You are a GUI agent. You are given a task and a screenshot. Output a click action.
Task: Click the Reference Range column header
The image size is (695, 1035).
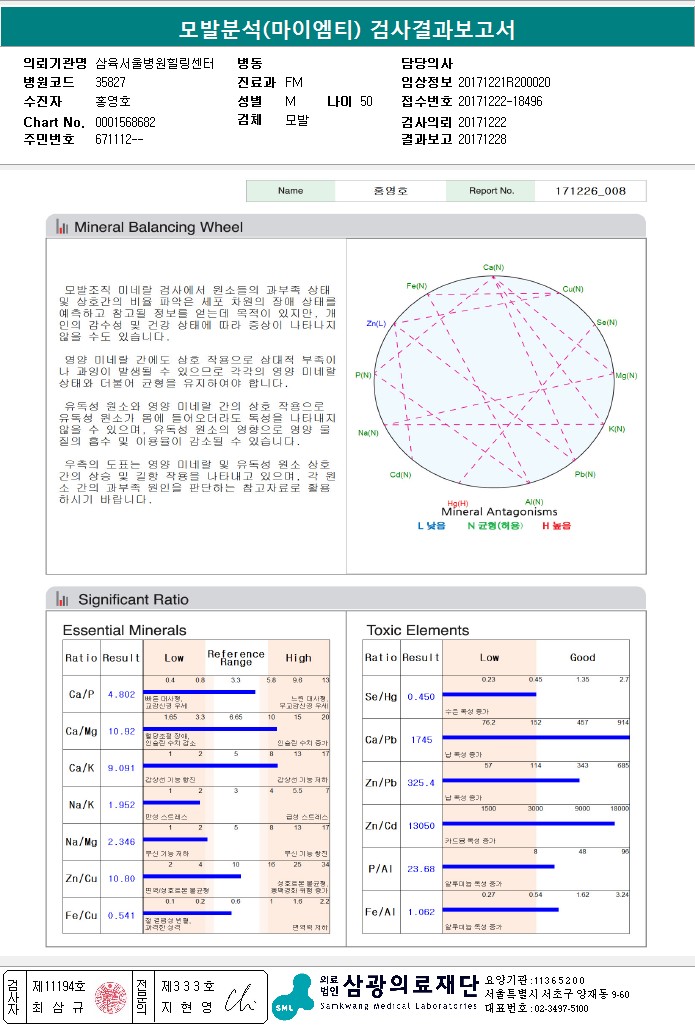coord(236,657)
